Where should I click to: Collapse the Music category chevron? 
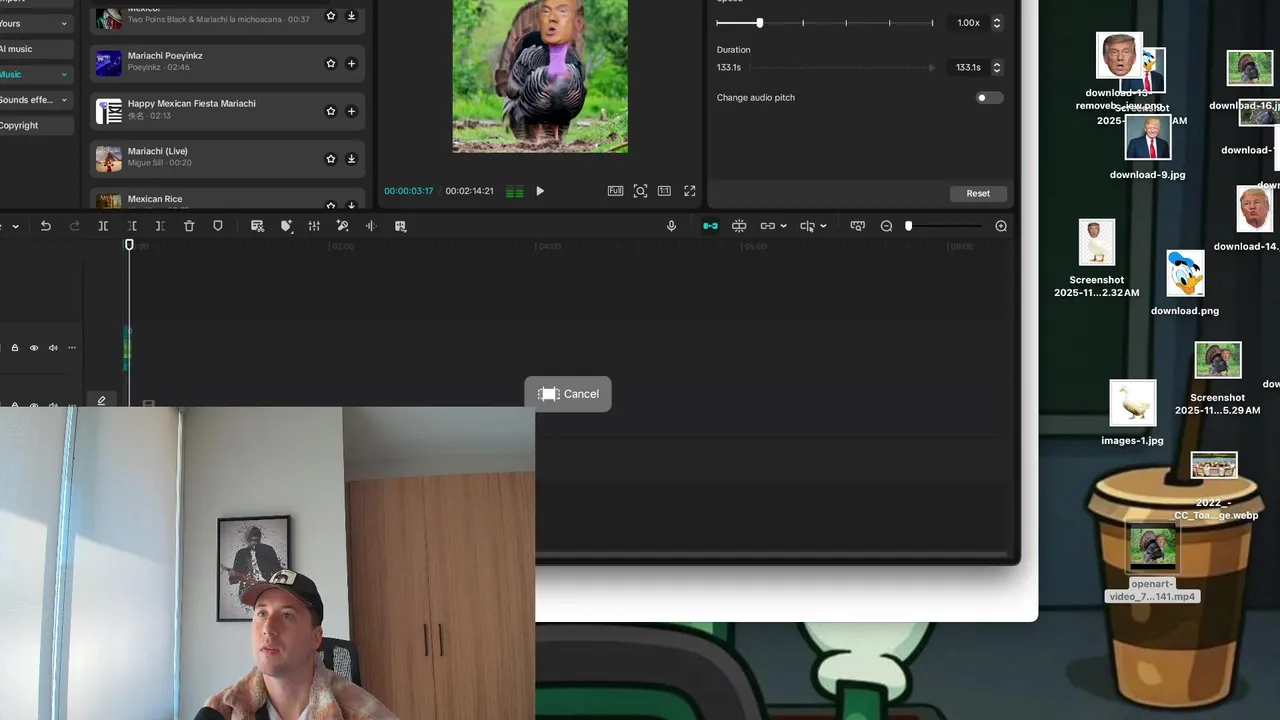[x=65, y=75]
